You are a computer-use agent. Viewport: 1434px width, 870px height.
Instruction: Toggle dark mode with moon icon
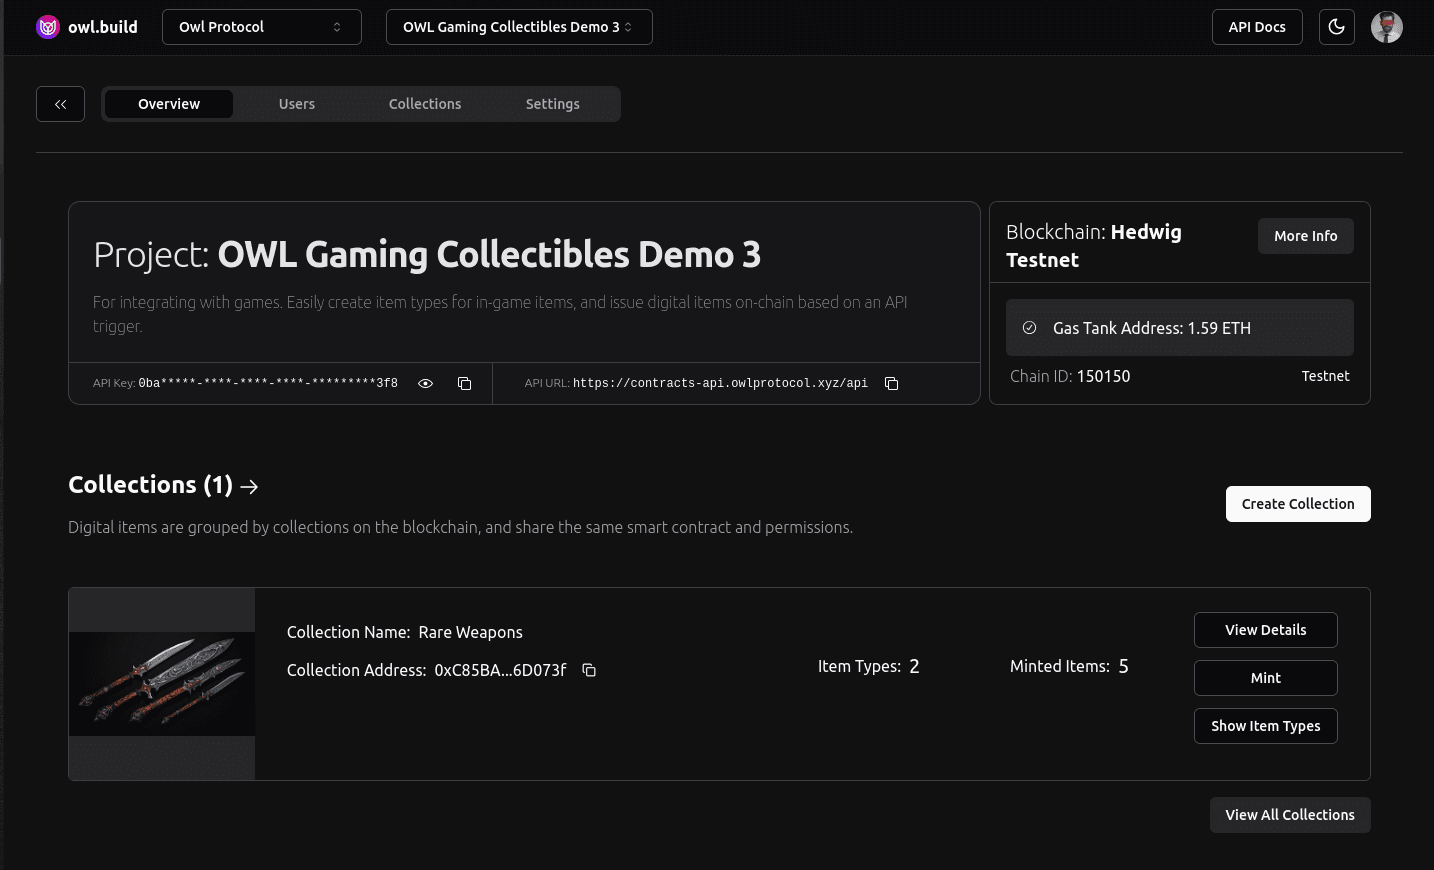pos(1336,27)
